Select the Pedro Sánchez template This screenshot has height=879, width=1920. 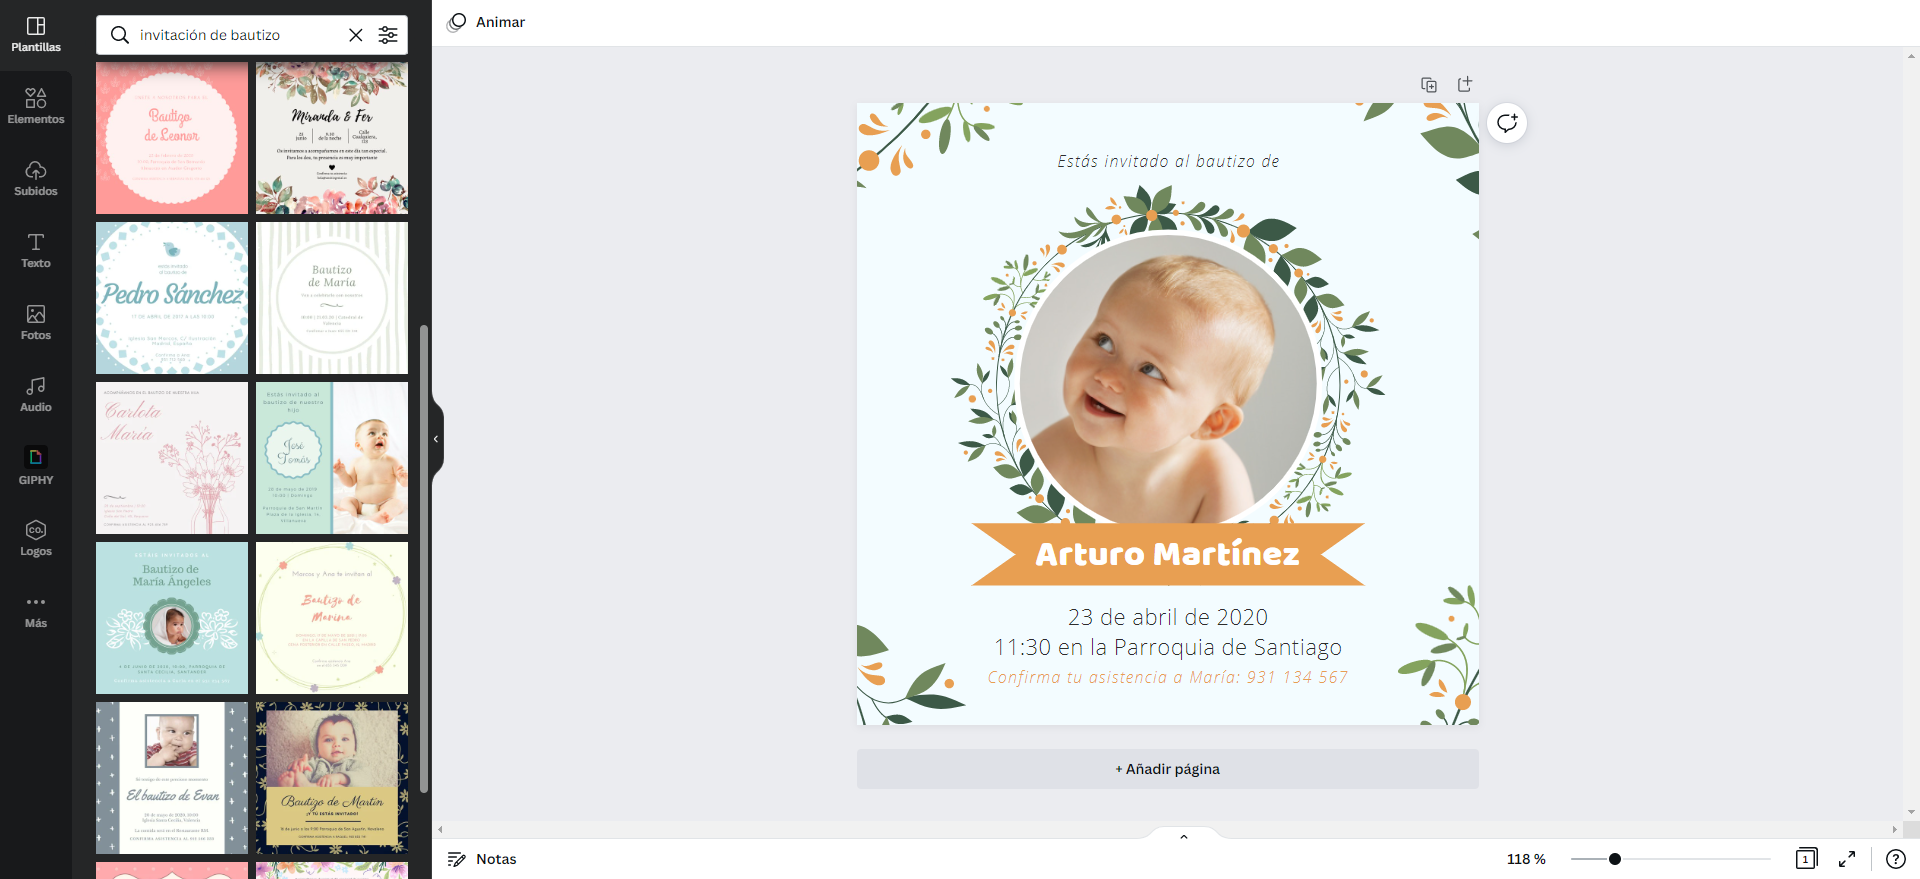(x=172, y=298)
